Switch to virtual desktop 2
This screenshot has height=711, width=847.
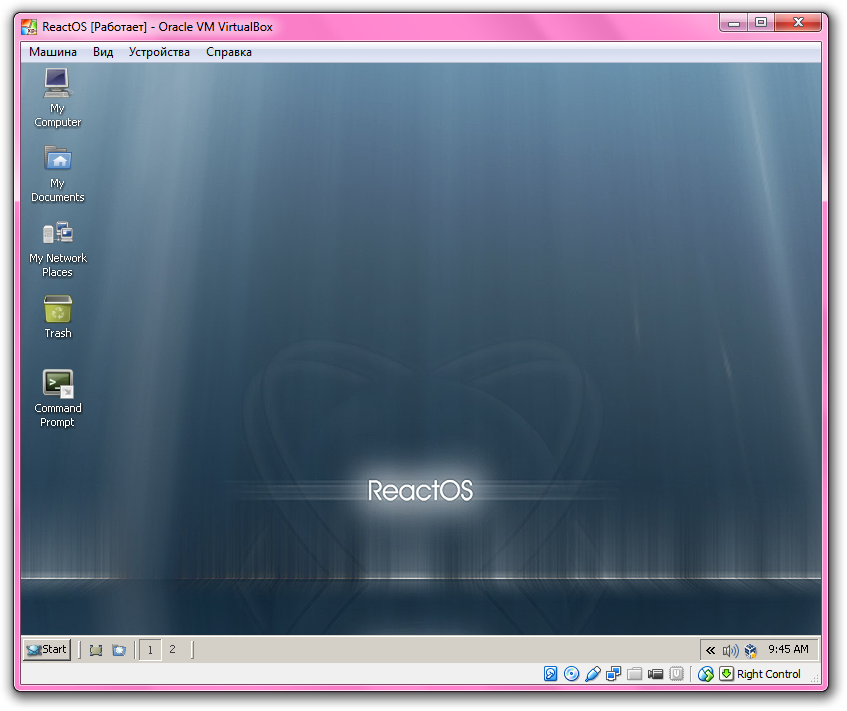coord(172,649)
